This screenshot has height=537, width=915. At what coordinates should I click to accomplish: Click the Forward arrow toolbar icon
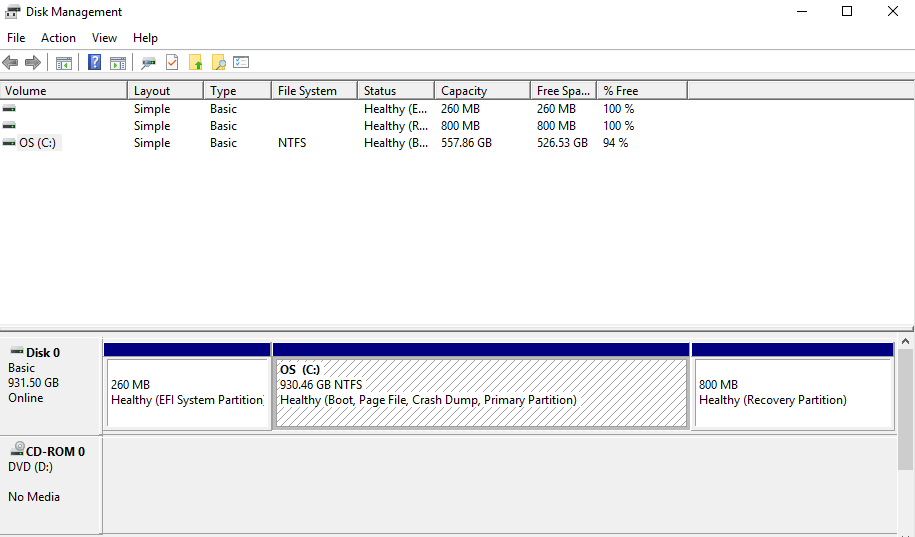click(x=33, y=62)
